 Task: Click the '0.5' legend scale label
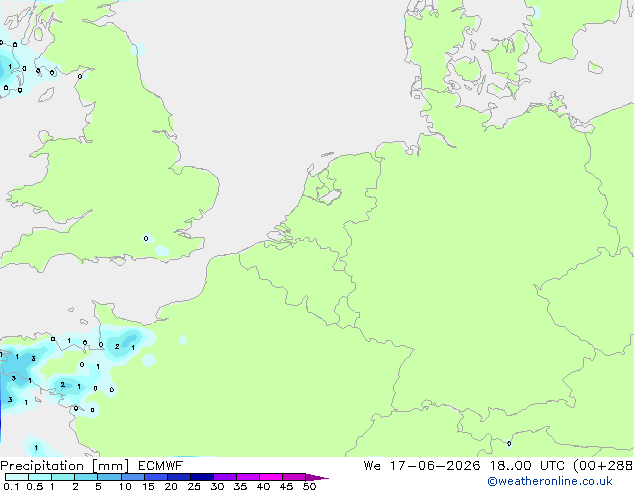(x=35, y=486)
